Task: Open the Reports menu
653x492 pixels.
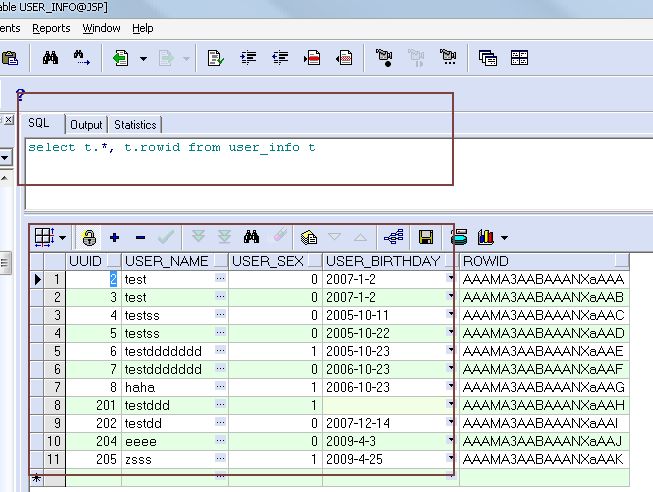Action: point(51,28)
